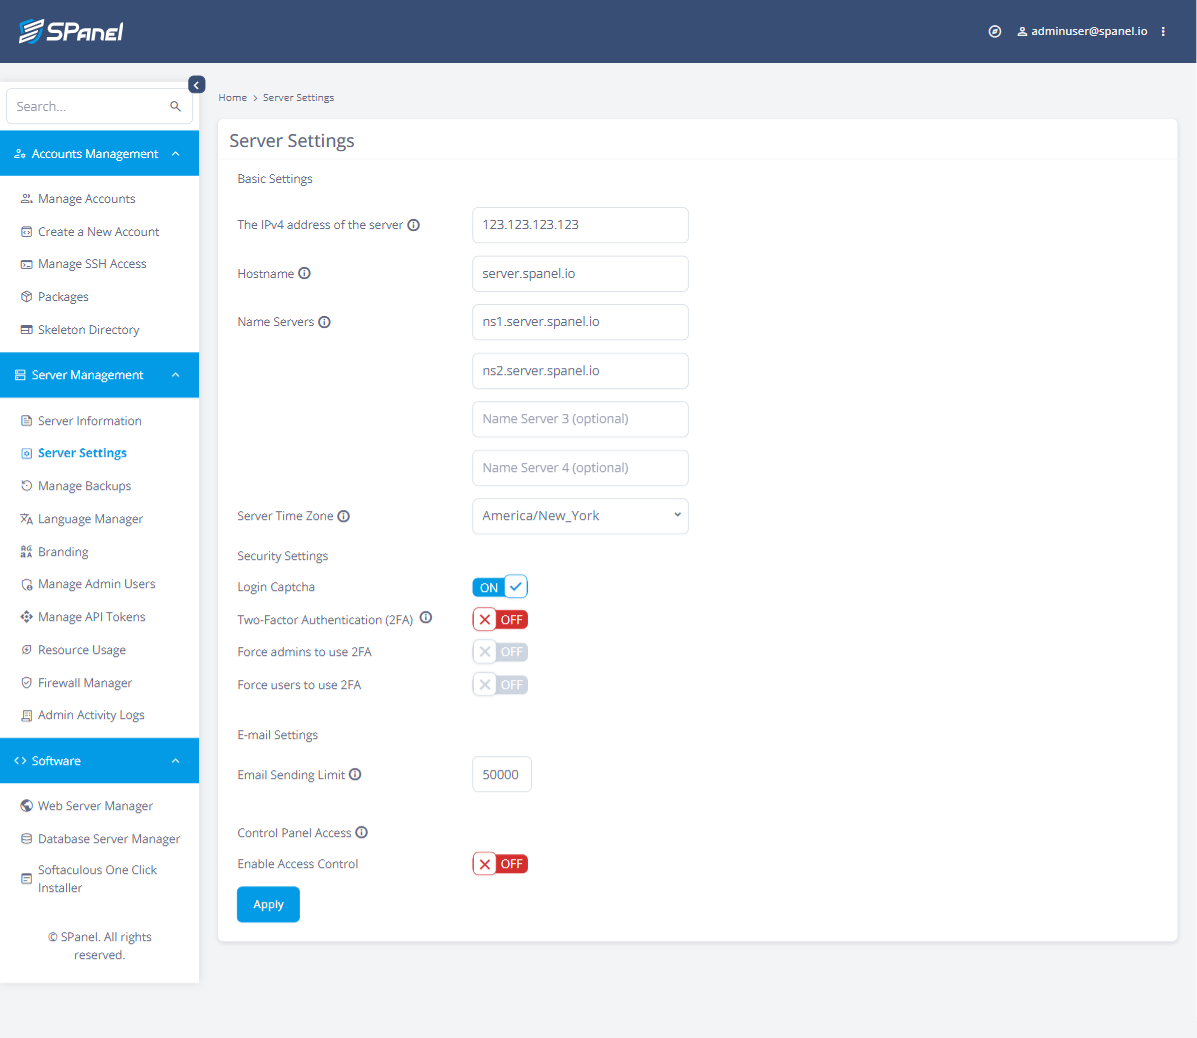This screenshot has height=1038, width=1197.
Task: Click the Email Sending Limit input field
Action: [501, 773]
